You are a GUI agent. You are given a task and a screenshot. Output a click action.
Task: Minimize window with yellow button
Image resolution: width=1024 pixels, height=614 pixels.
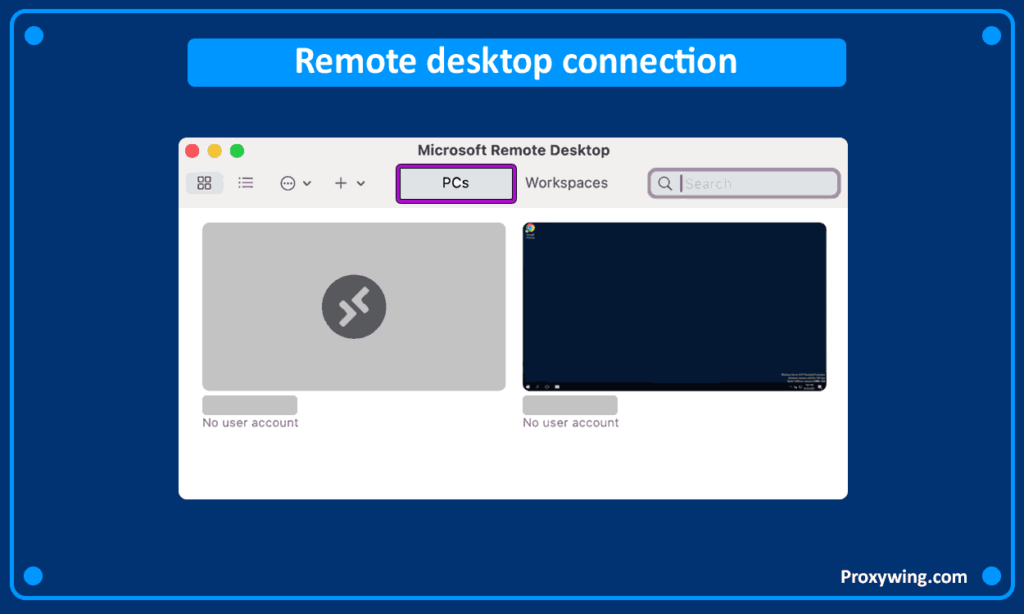point(214,151)
